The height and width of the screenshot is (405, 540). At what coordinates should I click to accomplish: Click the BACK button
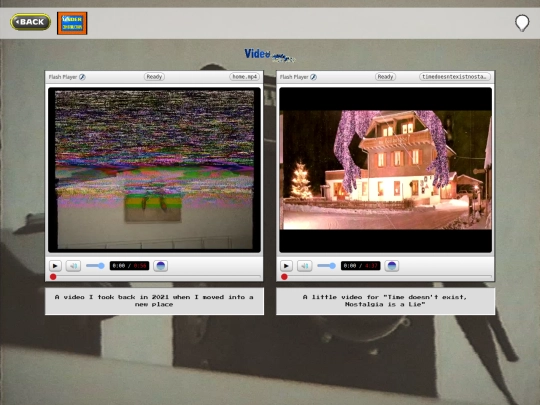click(31, 22)
